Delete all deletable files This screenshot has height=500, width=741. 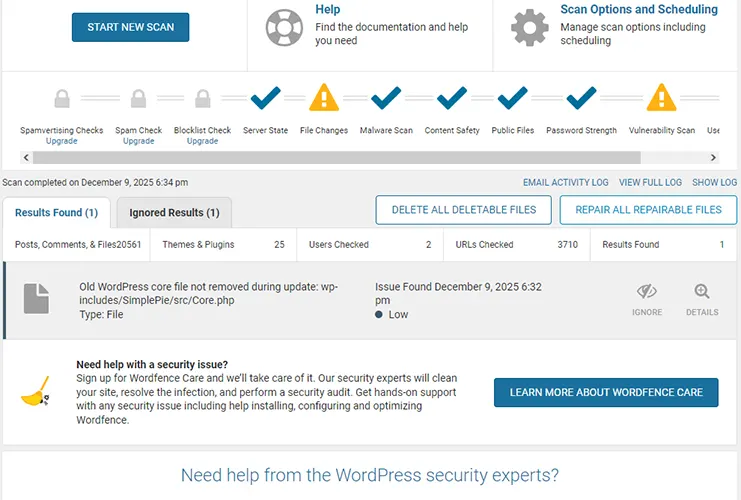point(464,210)
